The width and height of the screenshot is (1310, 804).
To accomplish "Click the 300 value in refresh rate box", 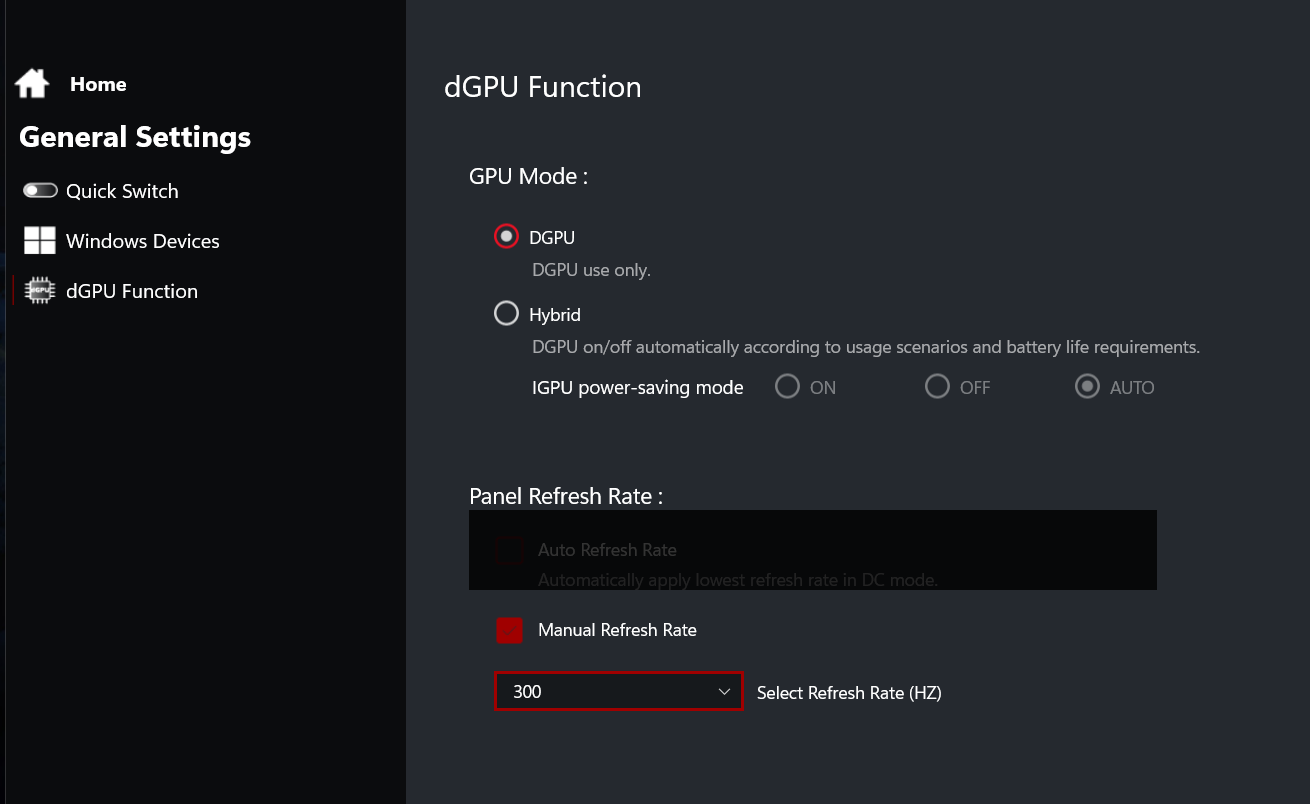I will point(527,692).
